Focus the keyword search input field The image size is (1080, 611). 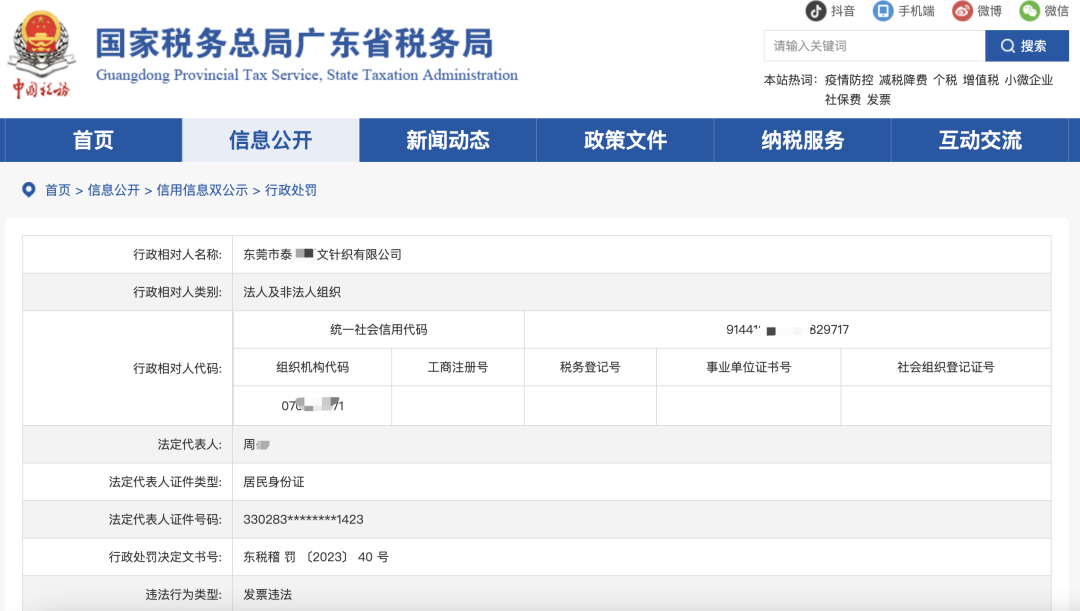[x=875, y=46]
